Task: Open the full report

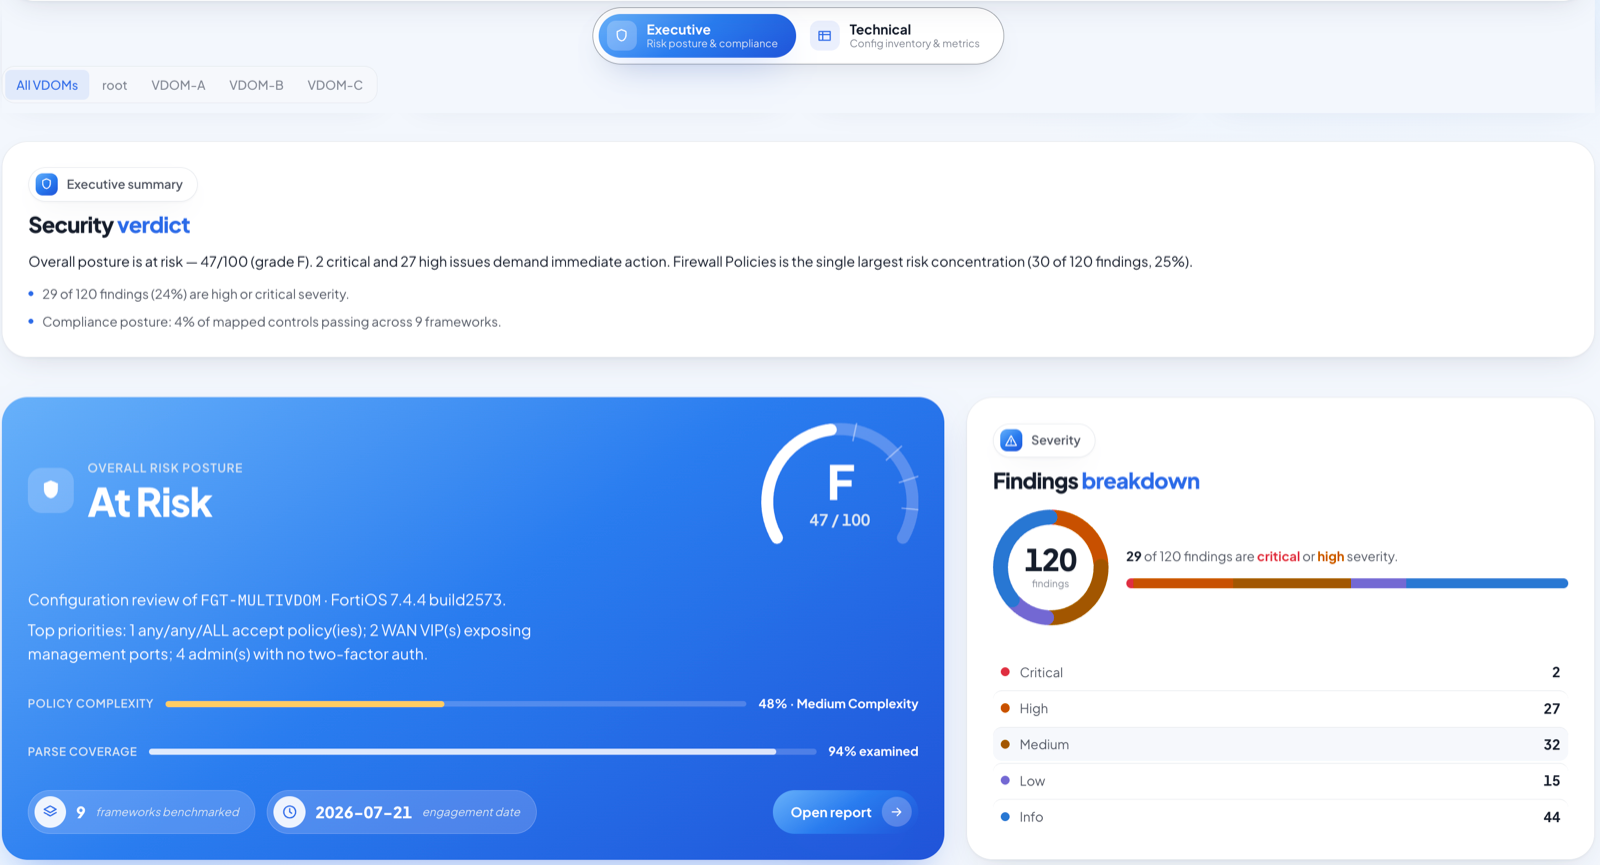Action: [x=843, y=812]
